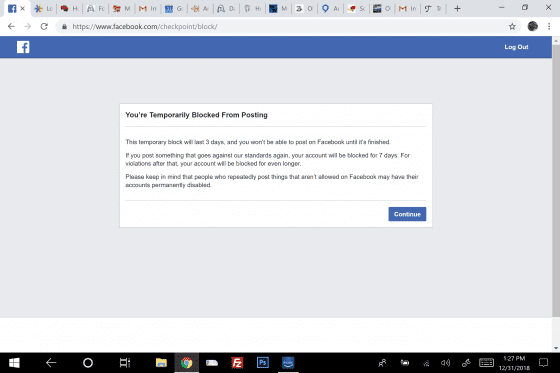Open a new browser tab with the plus
Screen dimensions: 560x373
coord(457,9)
